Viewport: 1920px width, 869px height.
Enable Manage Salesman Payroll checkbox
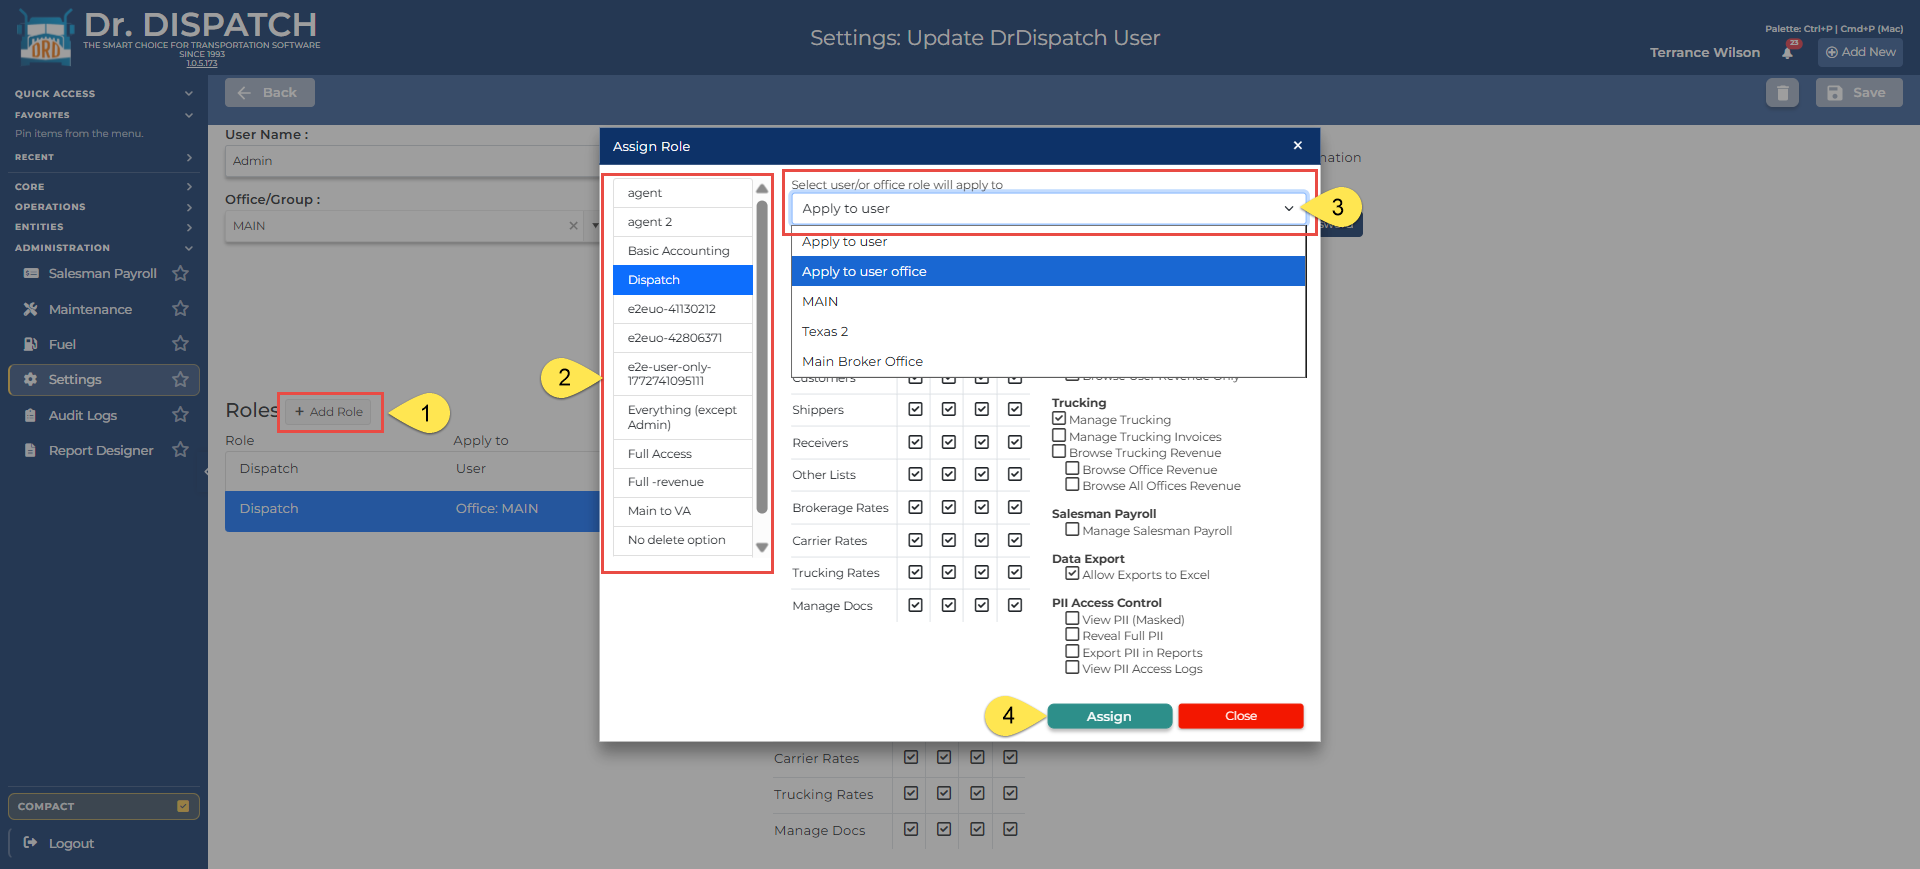(x=1072, y=530)
